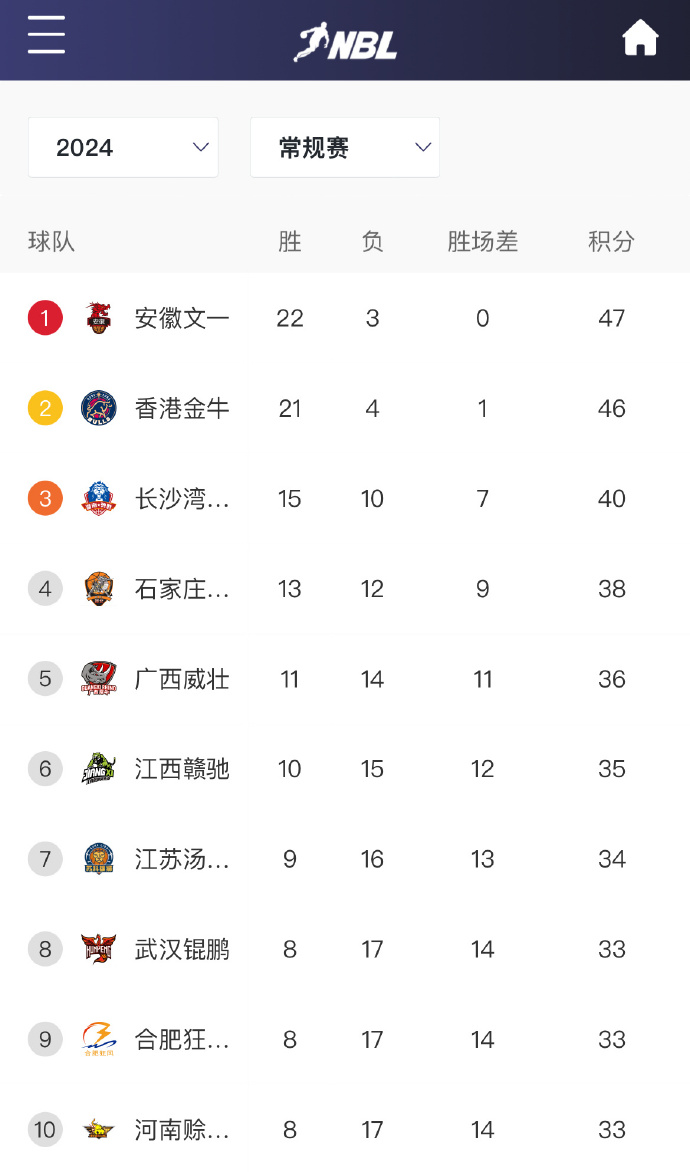Tap the 武汉锟鹏 team logo
The height and width of the screenshot is (1172, 690).
coord(98,949)
